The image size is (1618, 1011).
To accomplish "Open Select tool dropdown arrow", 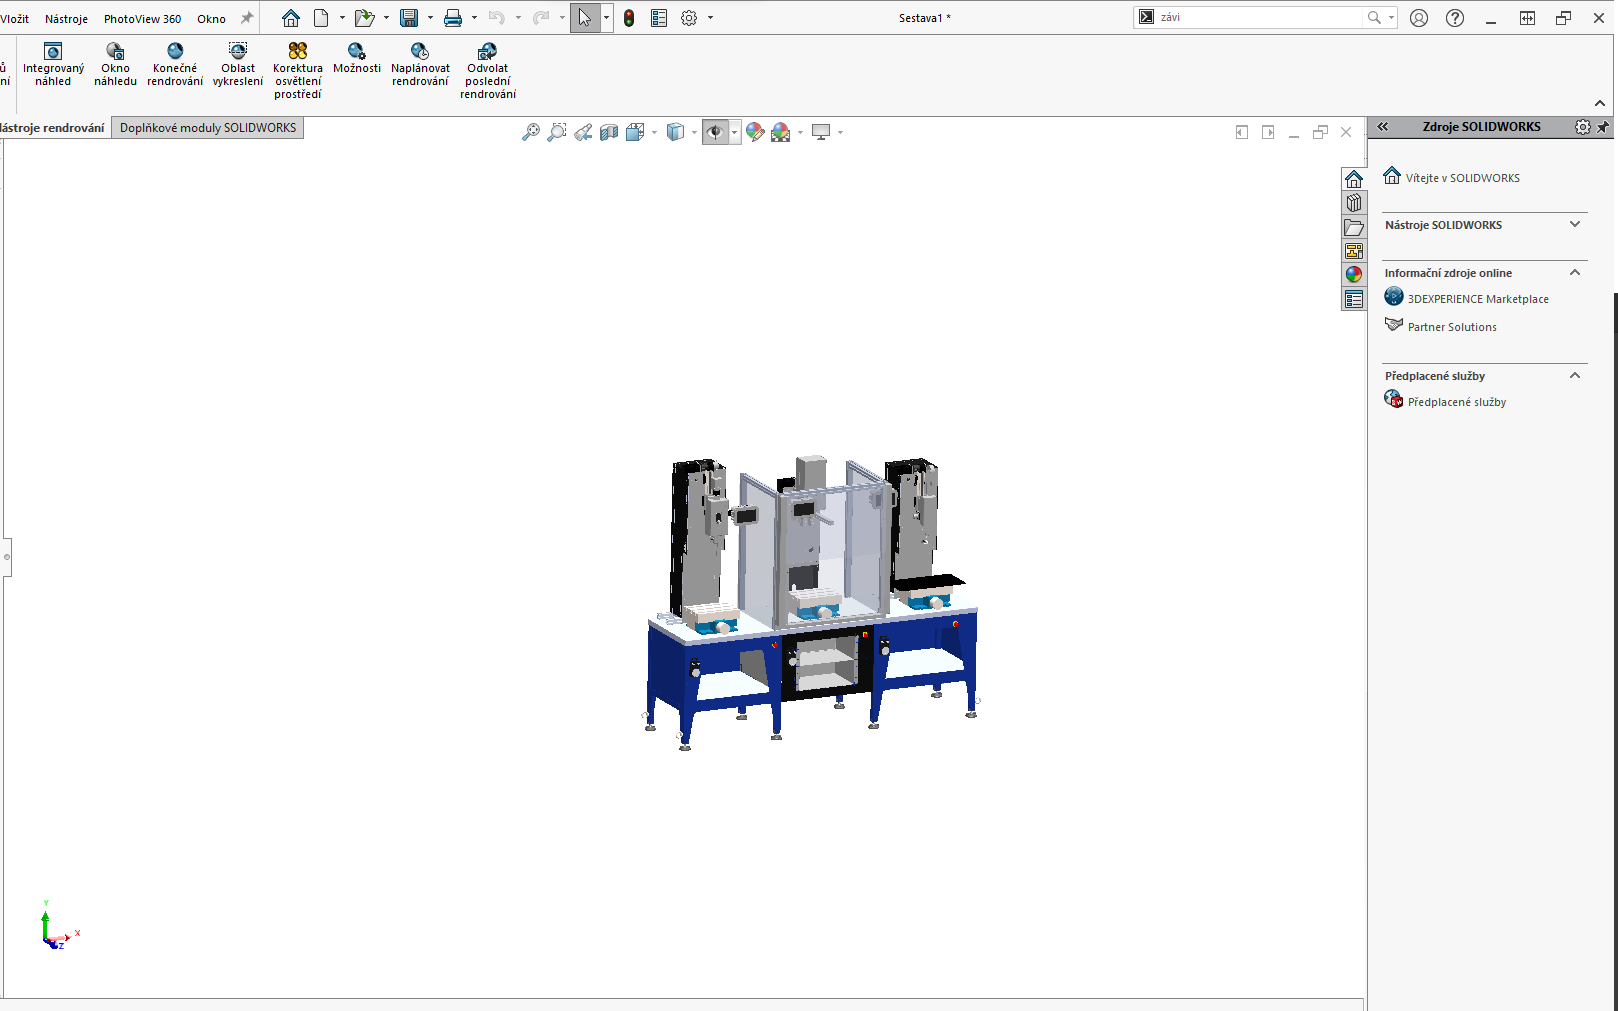I will (606, 18).
